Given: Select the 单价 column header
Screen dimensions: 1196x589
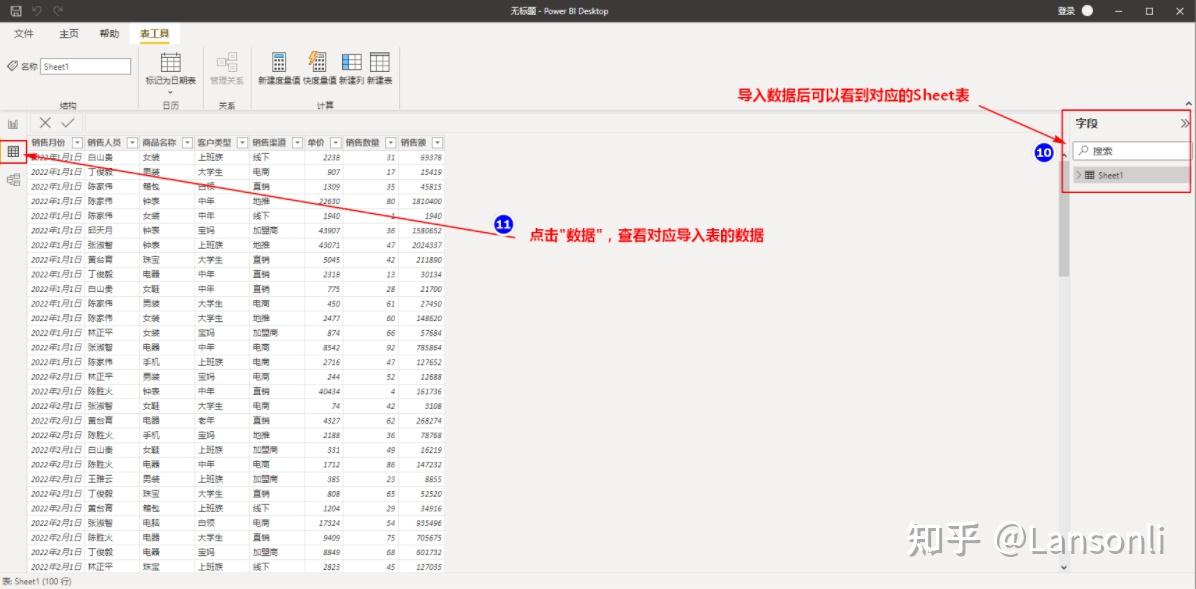Looking at the screenshot, I should point(316,143).
